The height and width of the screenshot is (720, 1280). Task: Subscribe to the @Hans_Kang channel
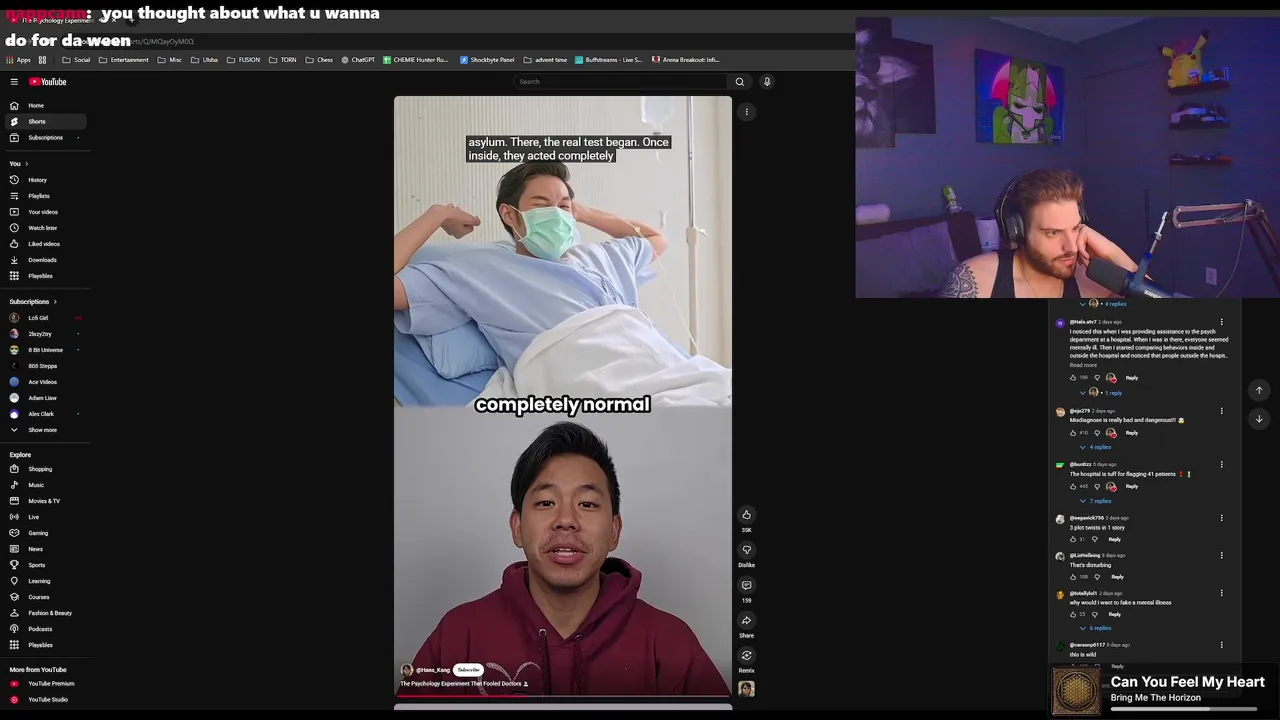(x=468, y=670)
